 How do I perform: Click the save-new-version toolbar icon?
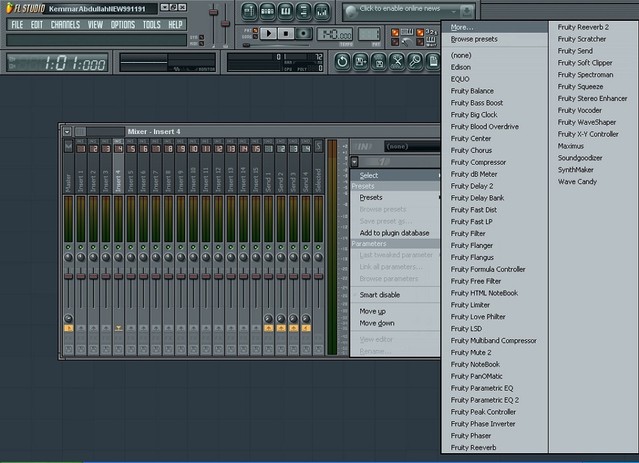[x=361, y=62]
